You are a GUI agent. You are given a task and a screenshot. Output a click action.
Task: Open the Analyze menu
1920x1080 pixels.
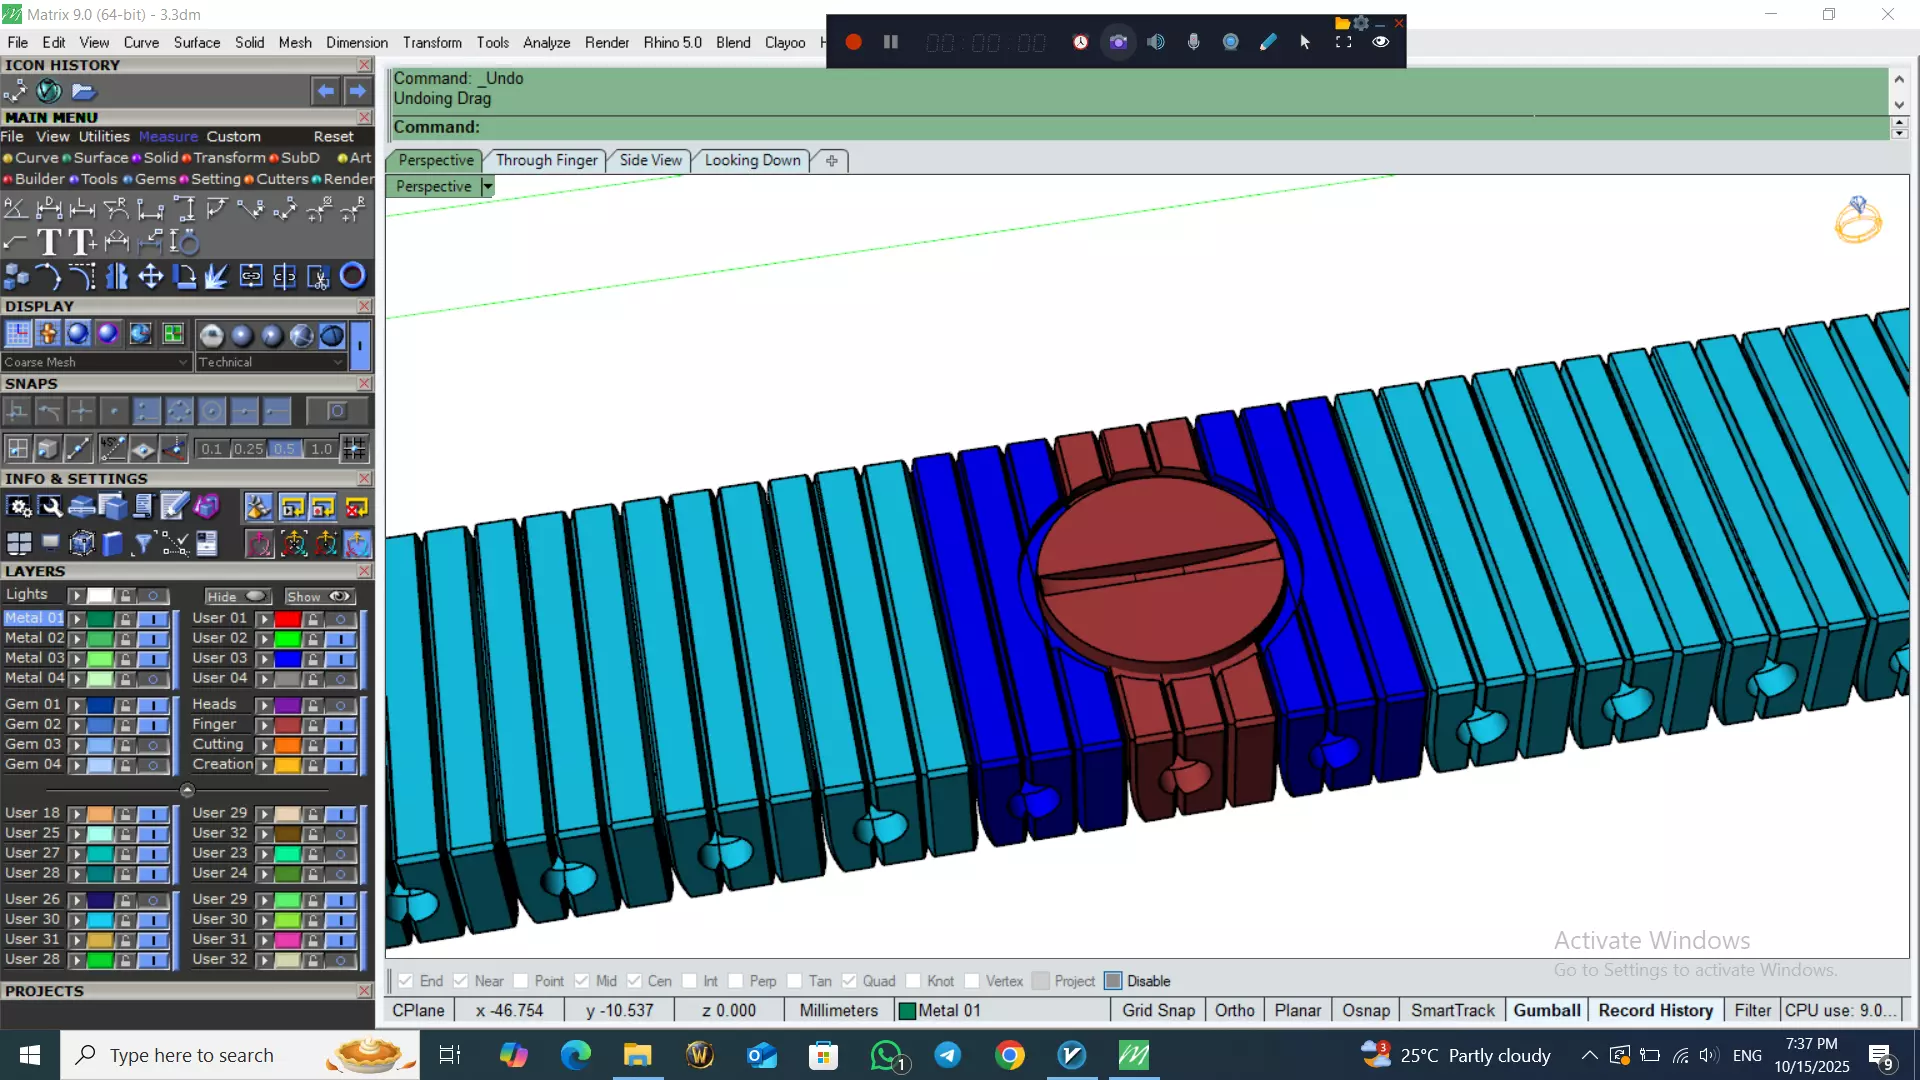coord(546,42)
